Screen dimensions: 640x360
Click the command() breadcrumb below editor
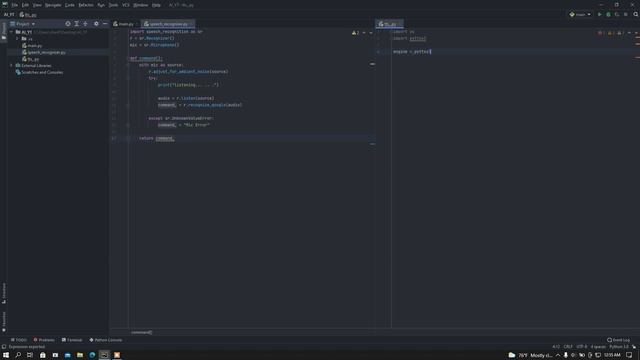(141, 332)
